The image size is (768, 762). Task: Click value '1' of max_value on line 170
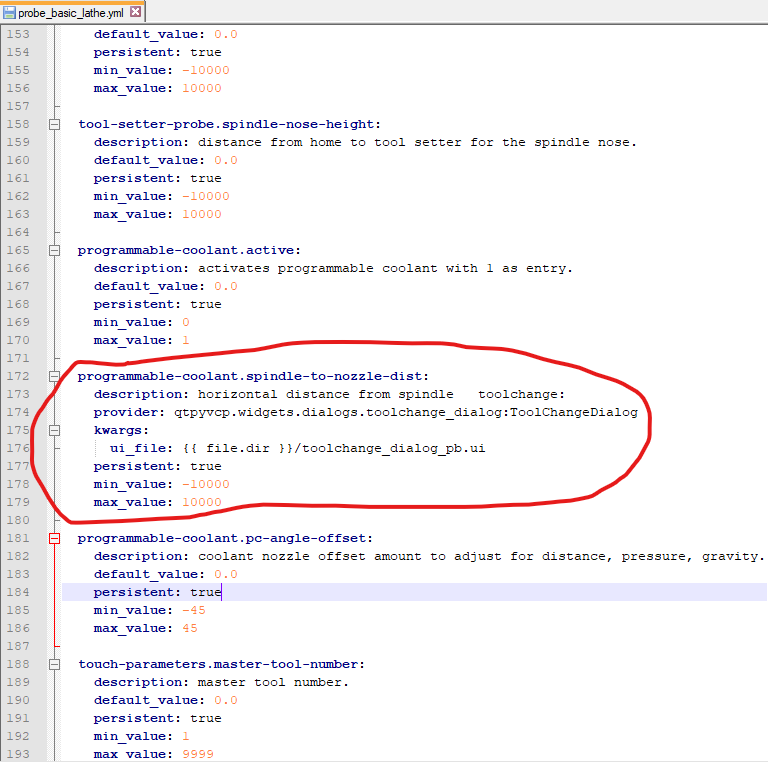(186, 340)
